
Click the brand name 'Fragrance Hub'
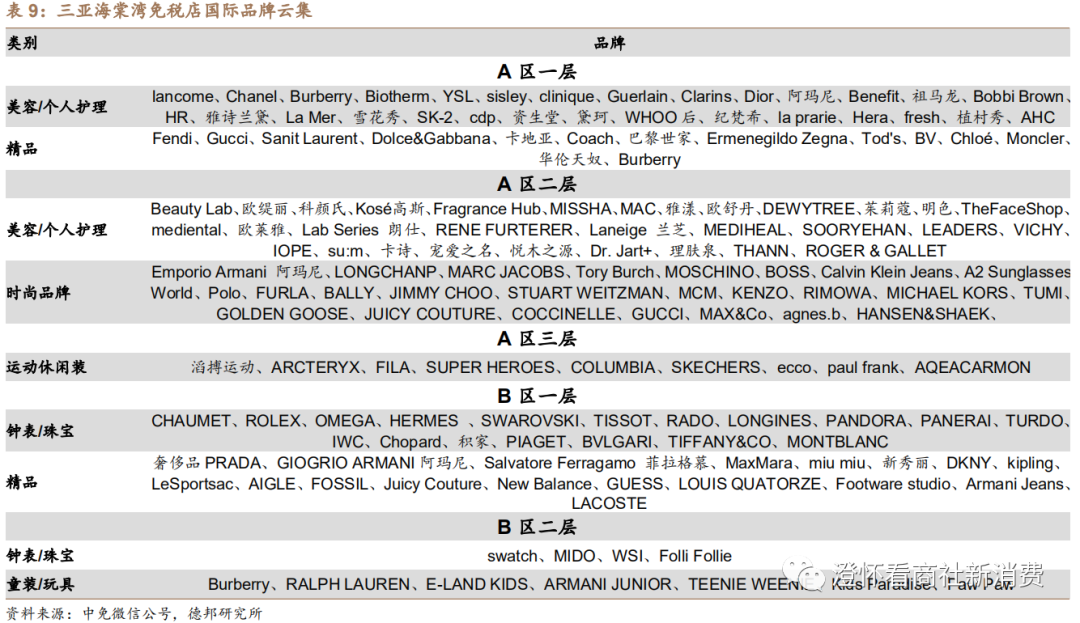click(488, 209)
